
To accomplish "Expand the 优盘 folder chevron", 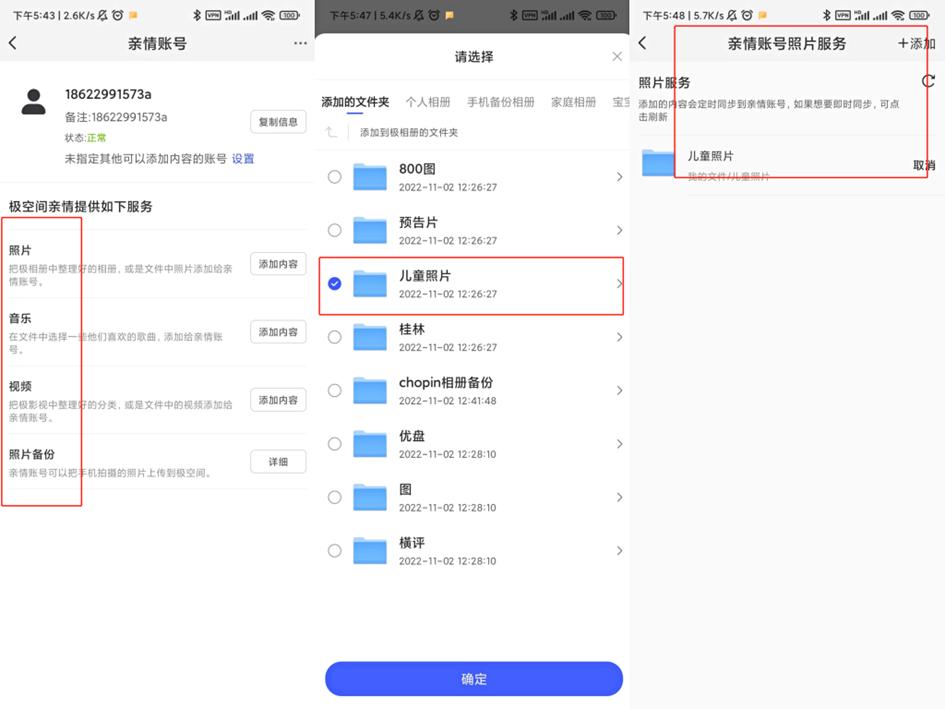I will point(619,444).
